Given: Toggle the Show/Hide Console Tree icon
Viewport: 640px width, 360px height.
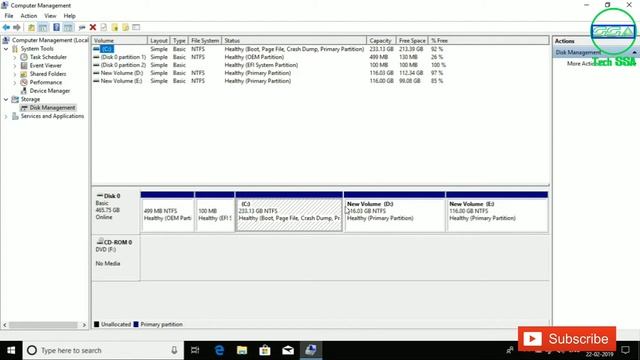Looking at the screenshot, I should coord(43,27).
